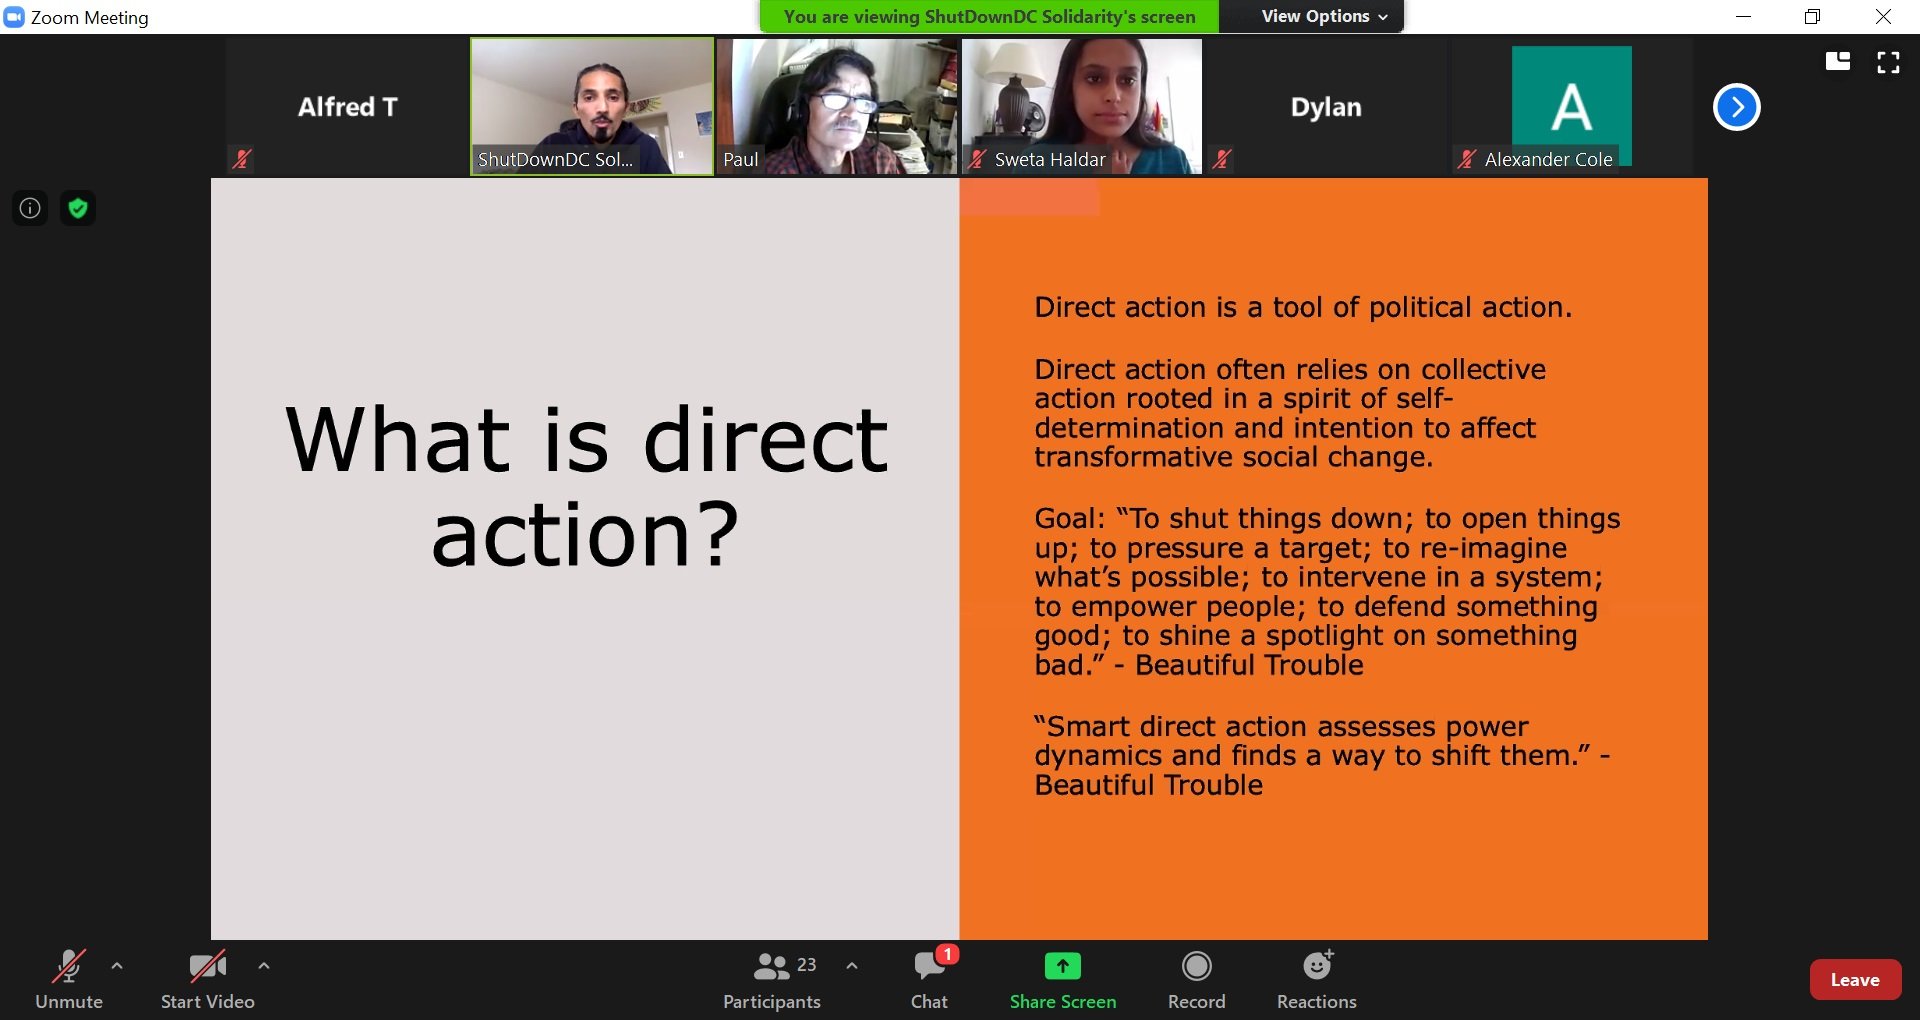This screenshot has height=1020, width=1920.
Task: Click Alfred T's muted microphone icon
Action: click(241, 158)
